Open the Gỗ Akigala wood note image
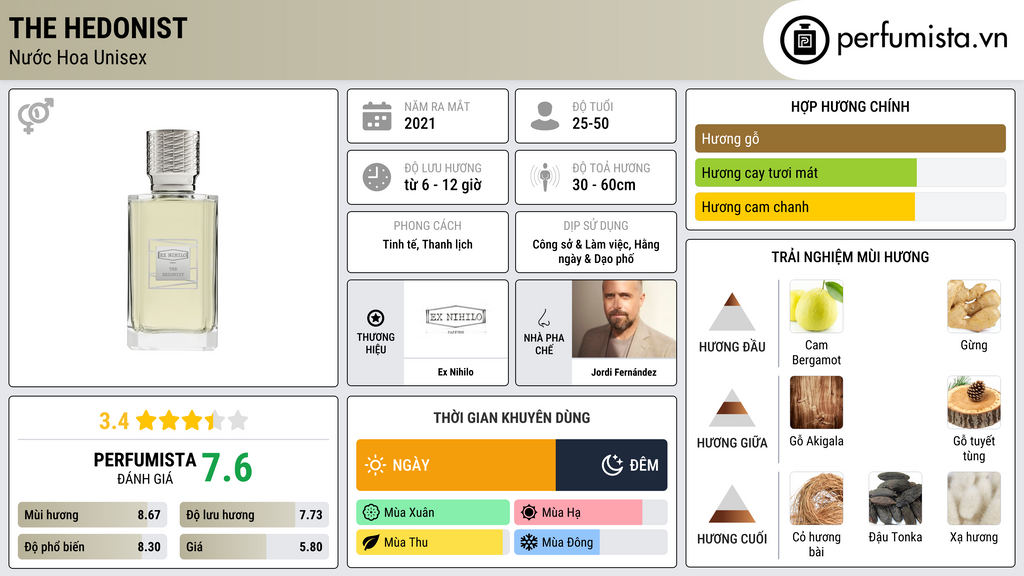Viewport: 1024px width, 576px height. click(x=816, y=402)
